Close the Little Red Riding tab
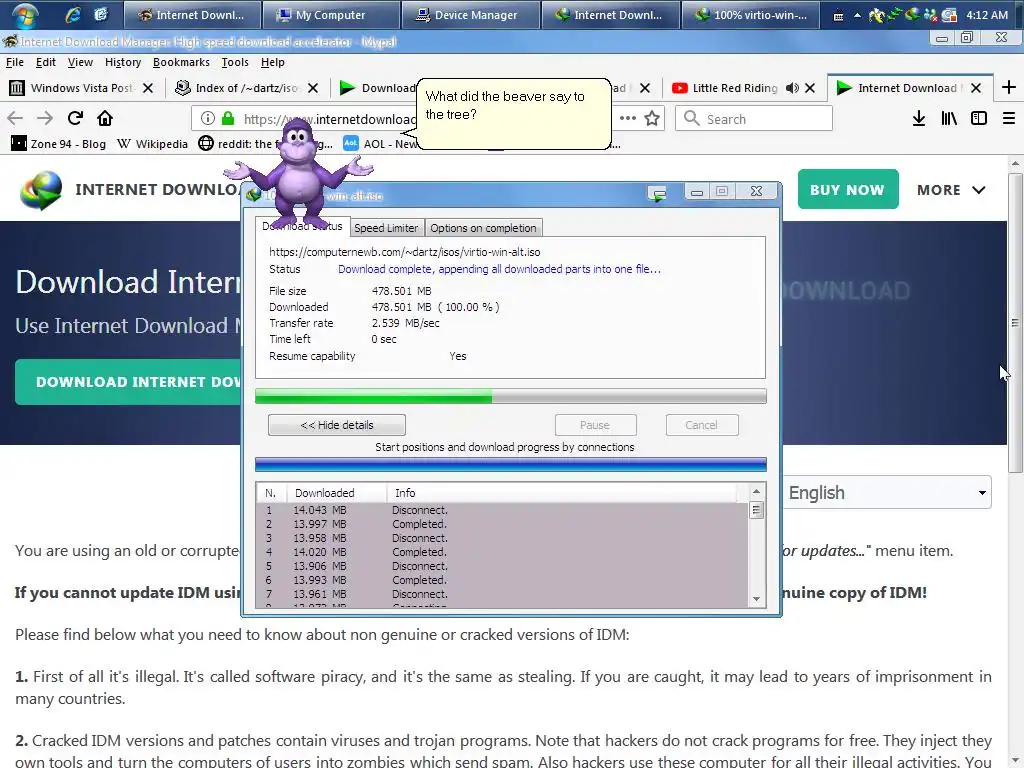The image size is (1024, 768). pyautogui.click(x=810, y=88)
